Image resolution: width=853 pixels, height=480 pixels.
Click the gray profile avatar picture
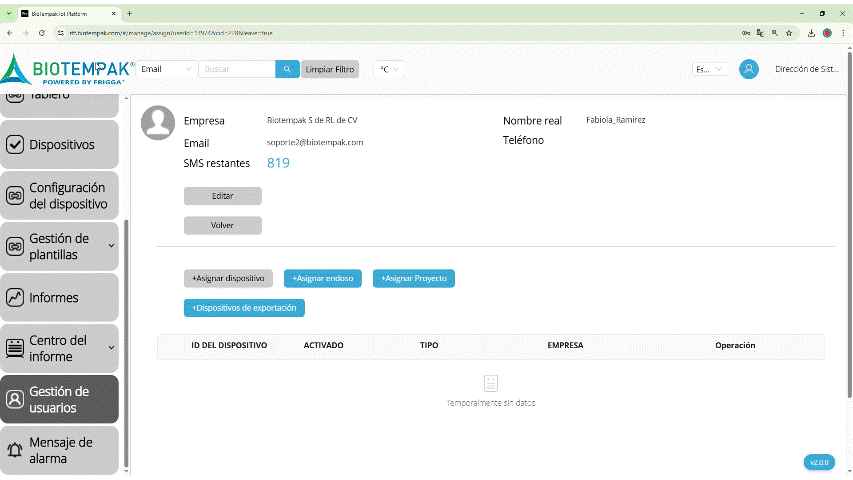point(158,122)
